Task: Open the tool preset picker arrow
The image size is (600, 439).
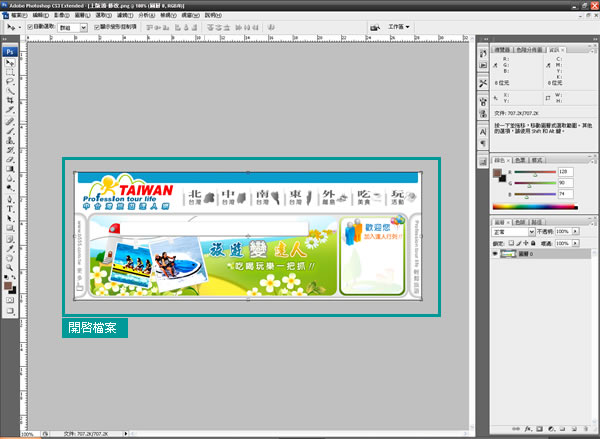Action: click(20, 27)
